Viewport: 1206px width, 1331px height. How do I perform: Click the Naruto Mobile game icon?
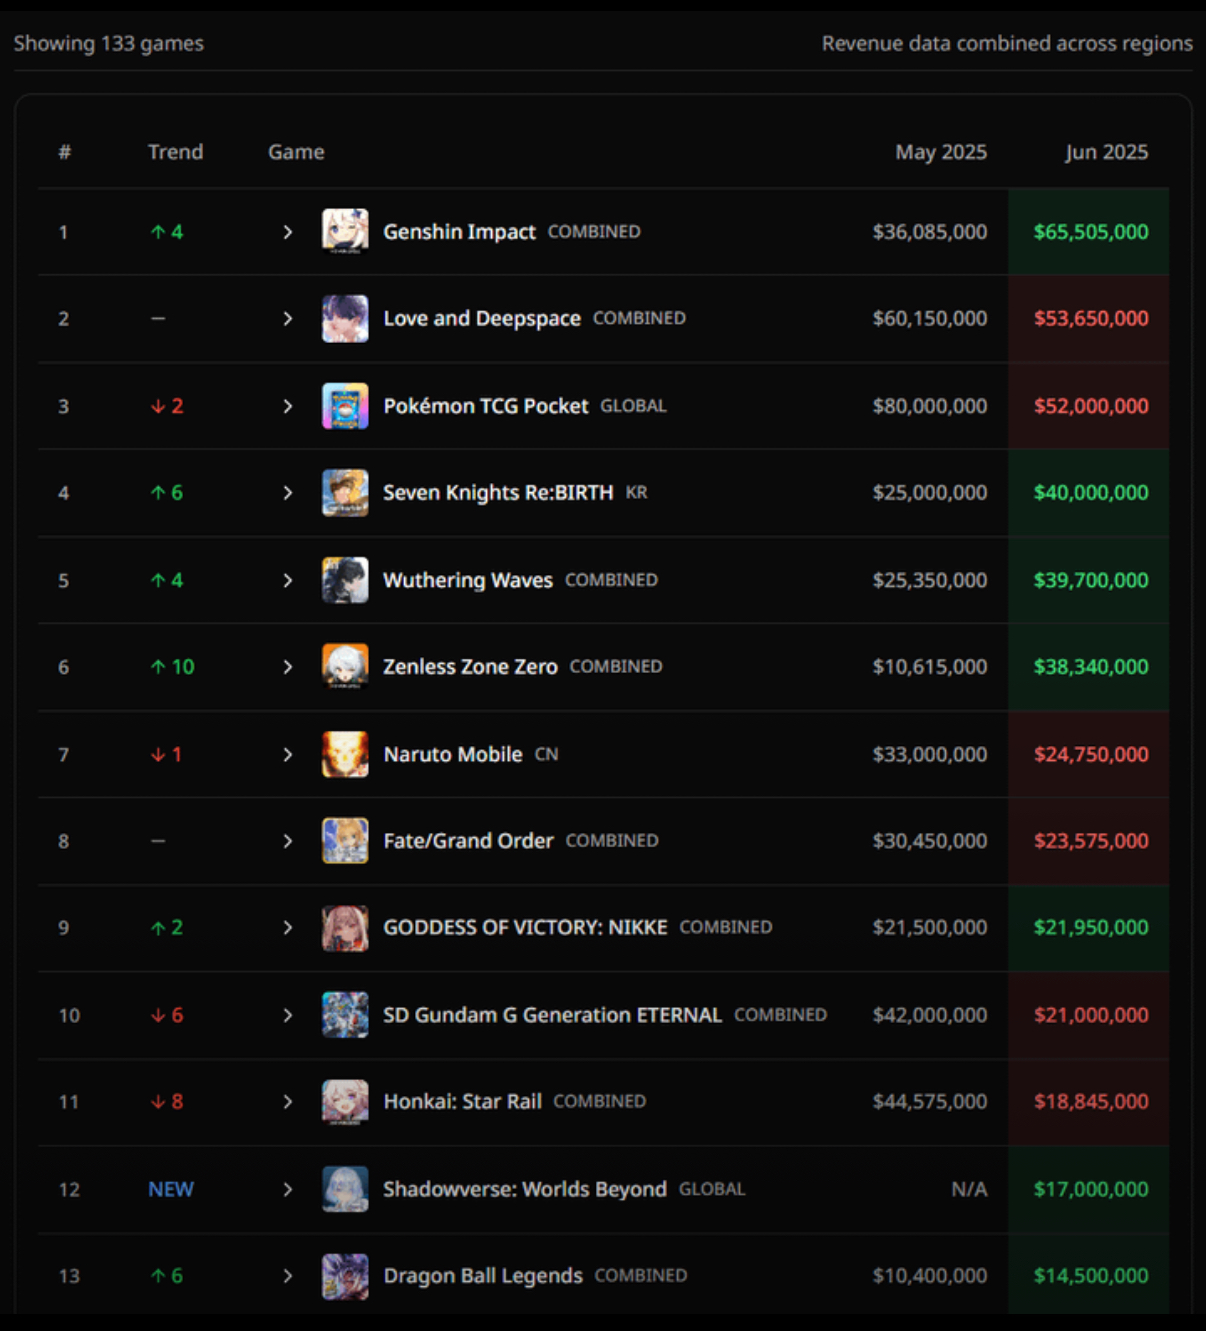pos(345,754)
